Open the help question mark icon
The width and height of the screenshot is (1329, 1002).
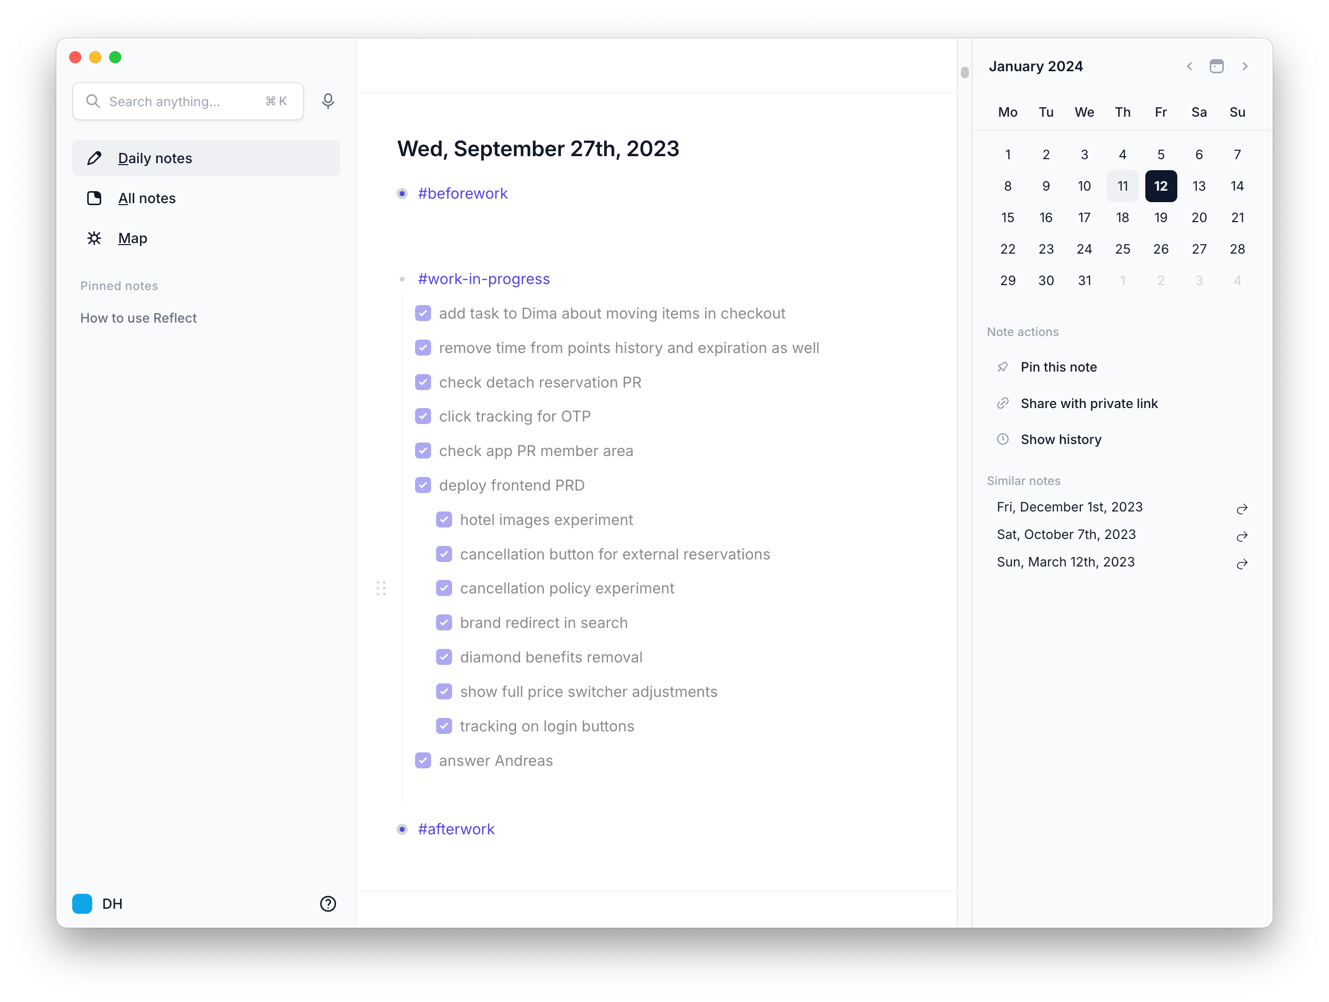[x=328, y=904]
